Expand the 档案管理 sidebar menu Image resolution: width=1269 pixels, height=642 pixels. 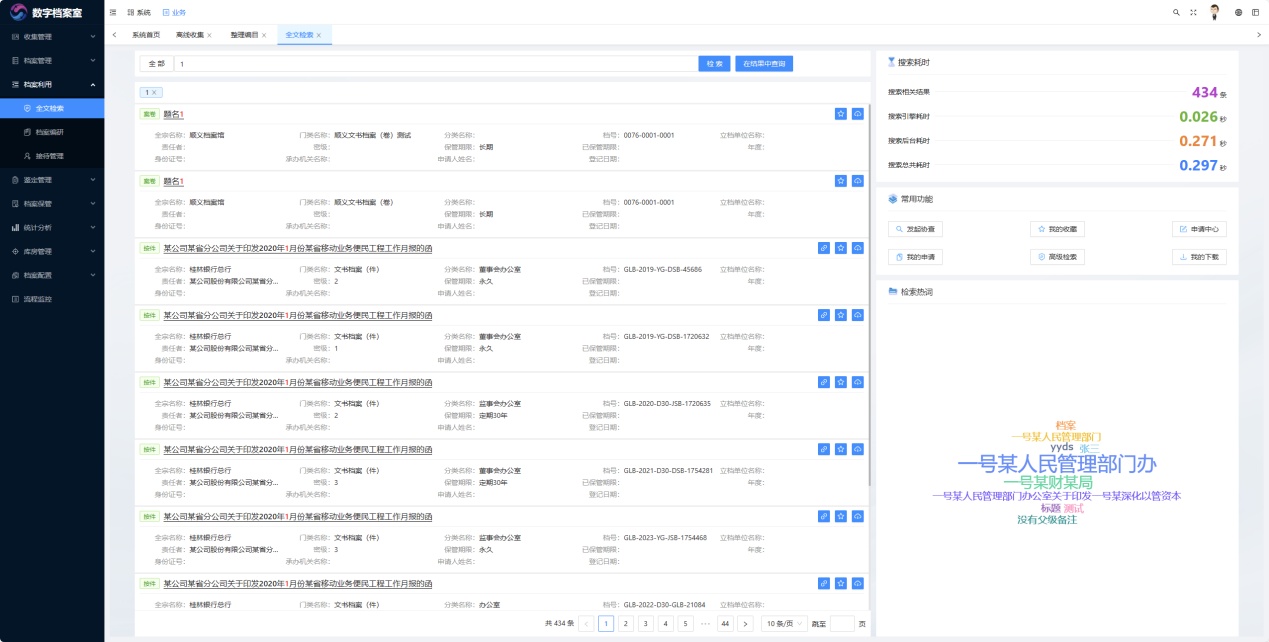click(52, 61)
